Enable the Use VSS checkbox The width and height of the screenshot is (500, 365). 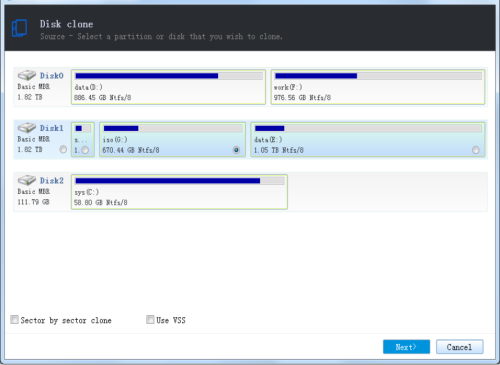point(150,320)
